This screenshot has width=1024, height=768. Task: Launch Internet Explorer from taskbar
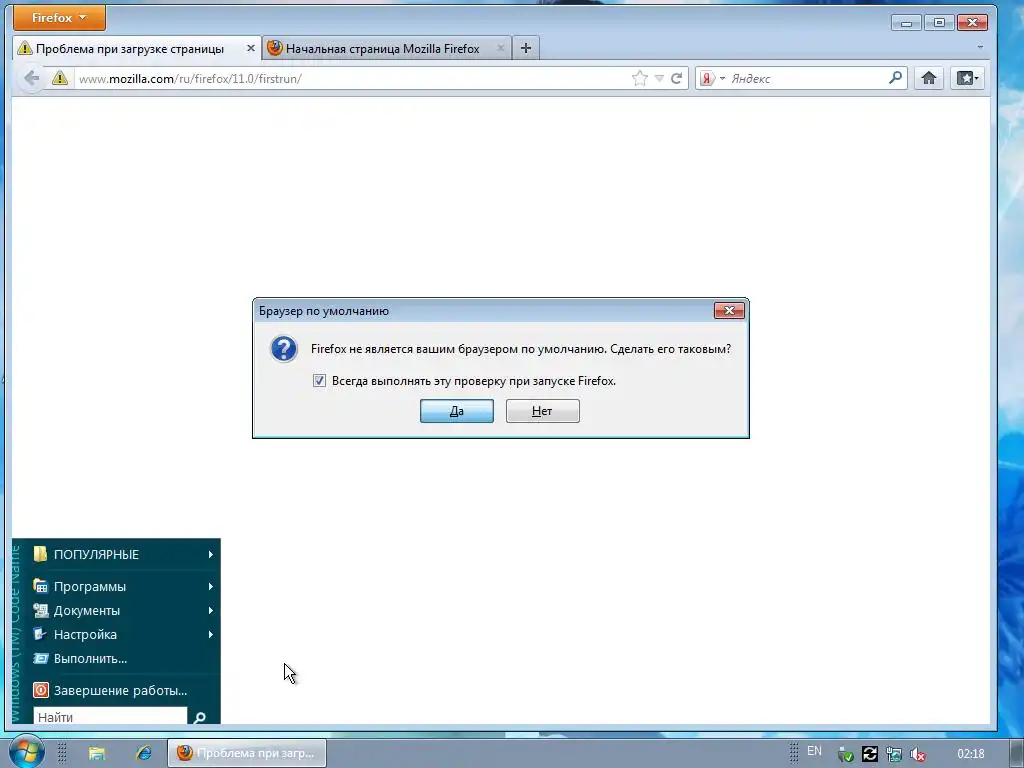[x=144, y=754]
